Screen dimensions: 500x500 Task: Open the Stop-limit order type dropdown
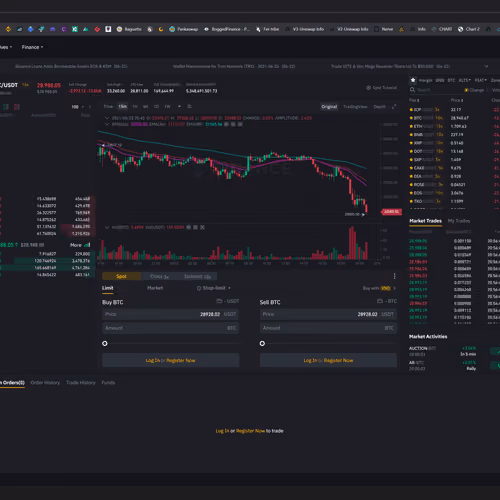click(214, 288)
